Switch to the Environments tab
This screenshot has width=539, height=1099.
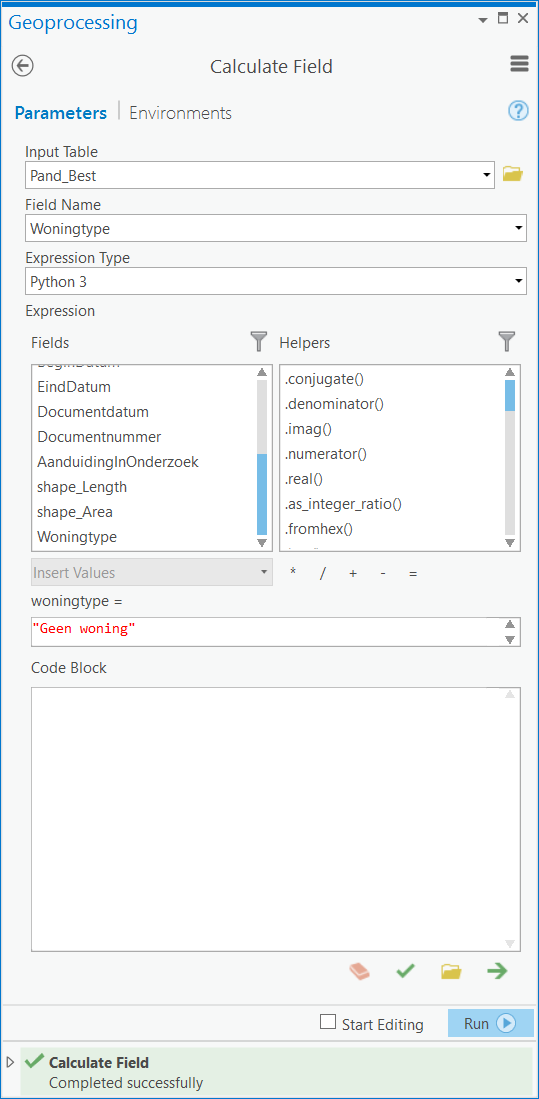(180, 113)
